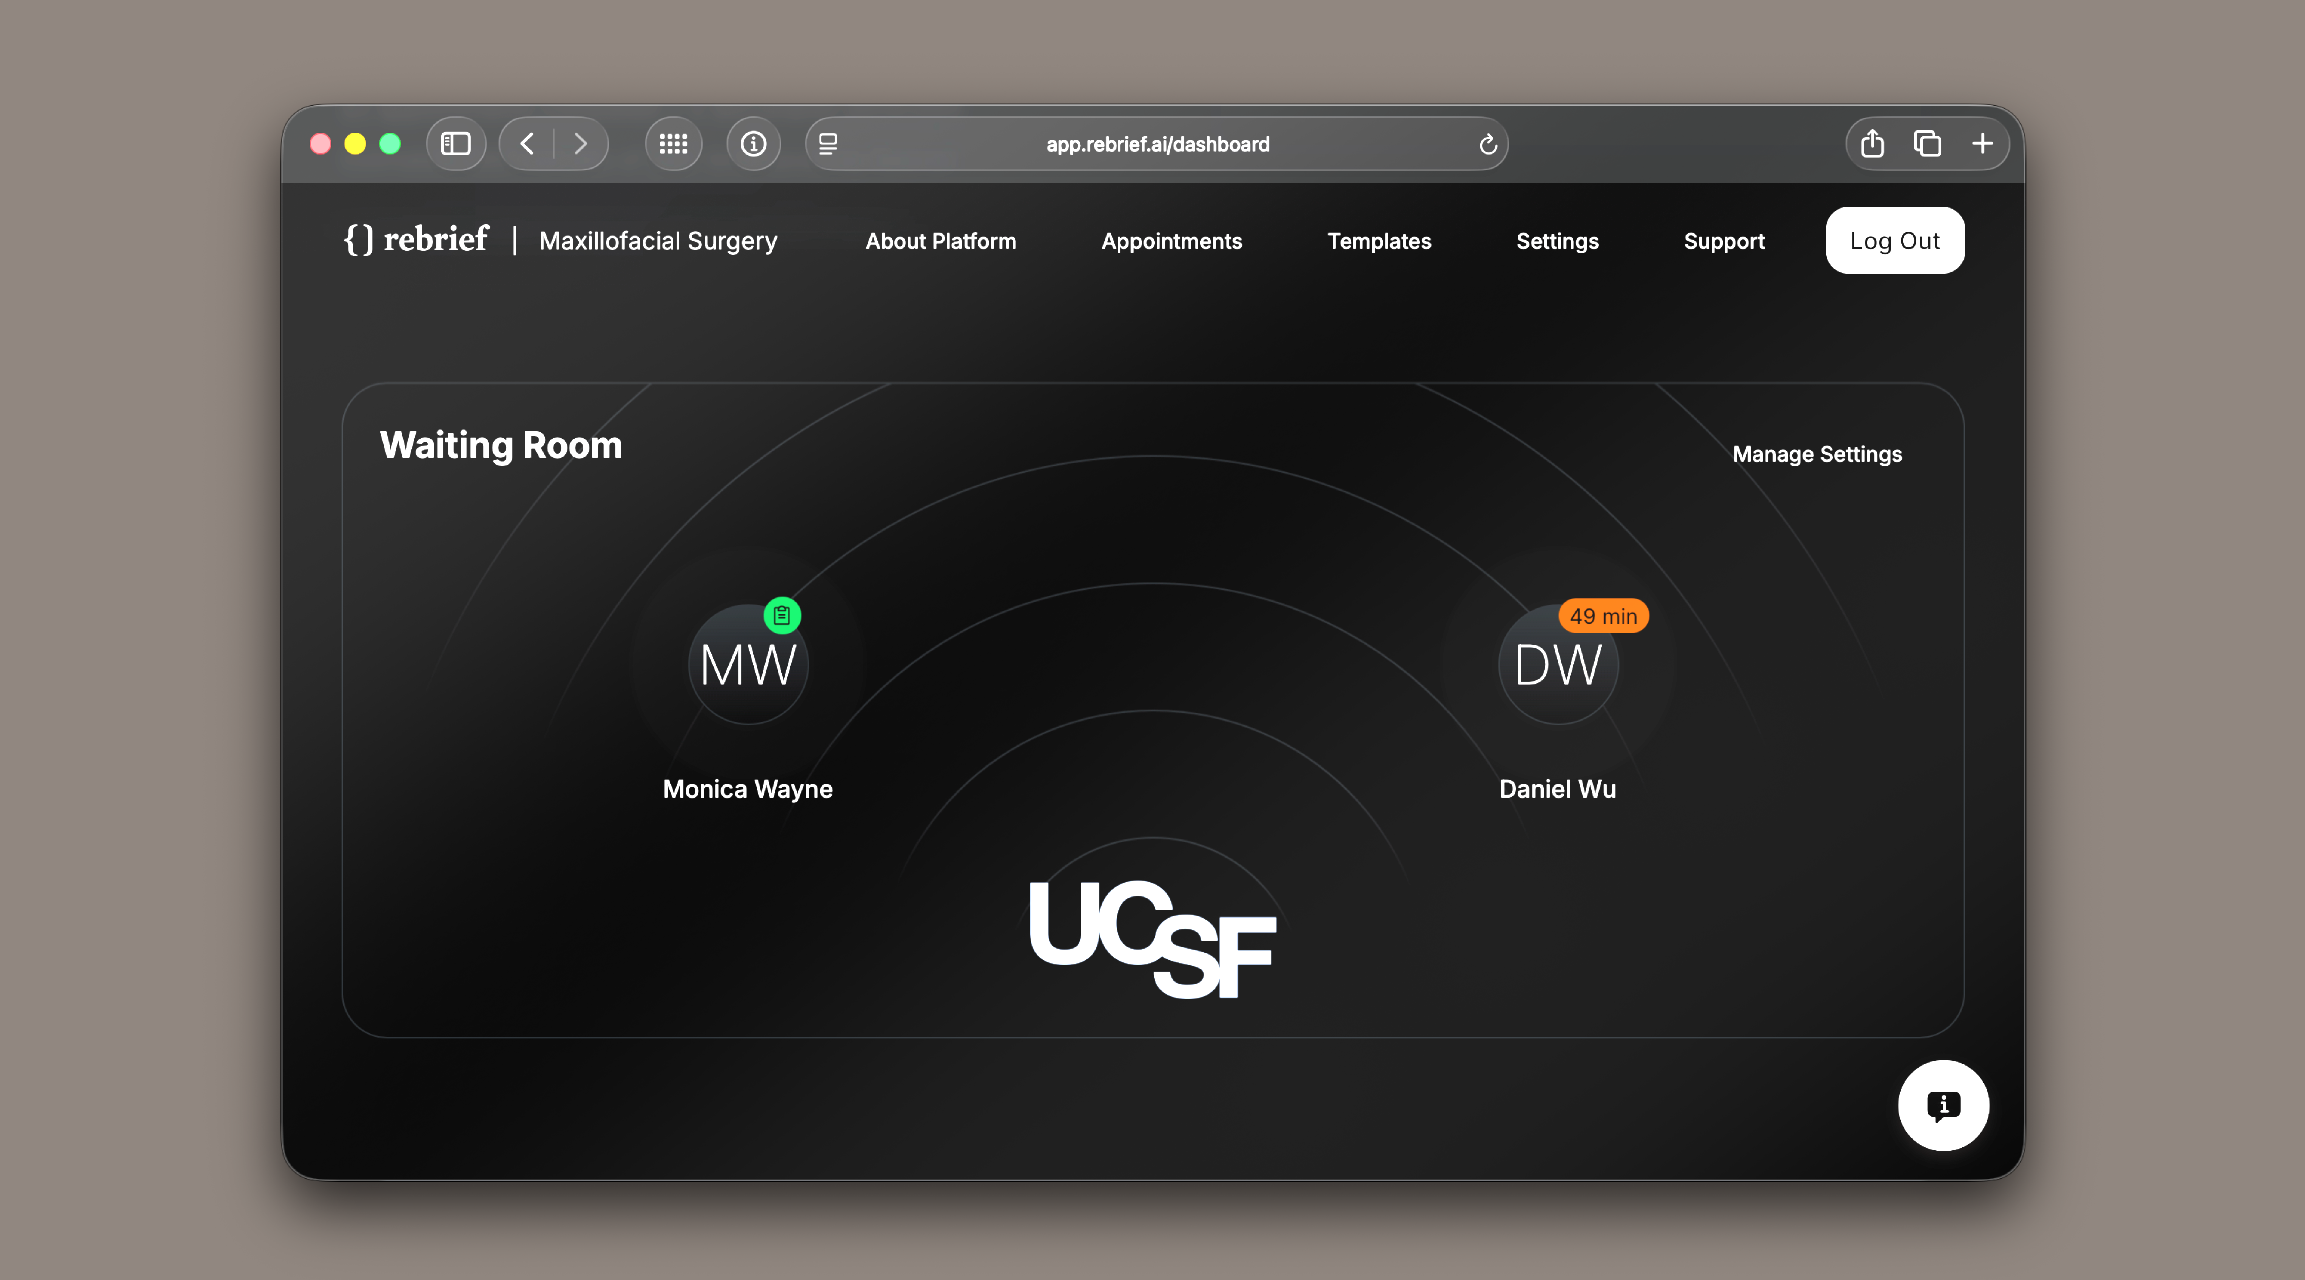Click the Manage Settings link
2305x1280 pixels.
pos(1816,454)
